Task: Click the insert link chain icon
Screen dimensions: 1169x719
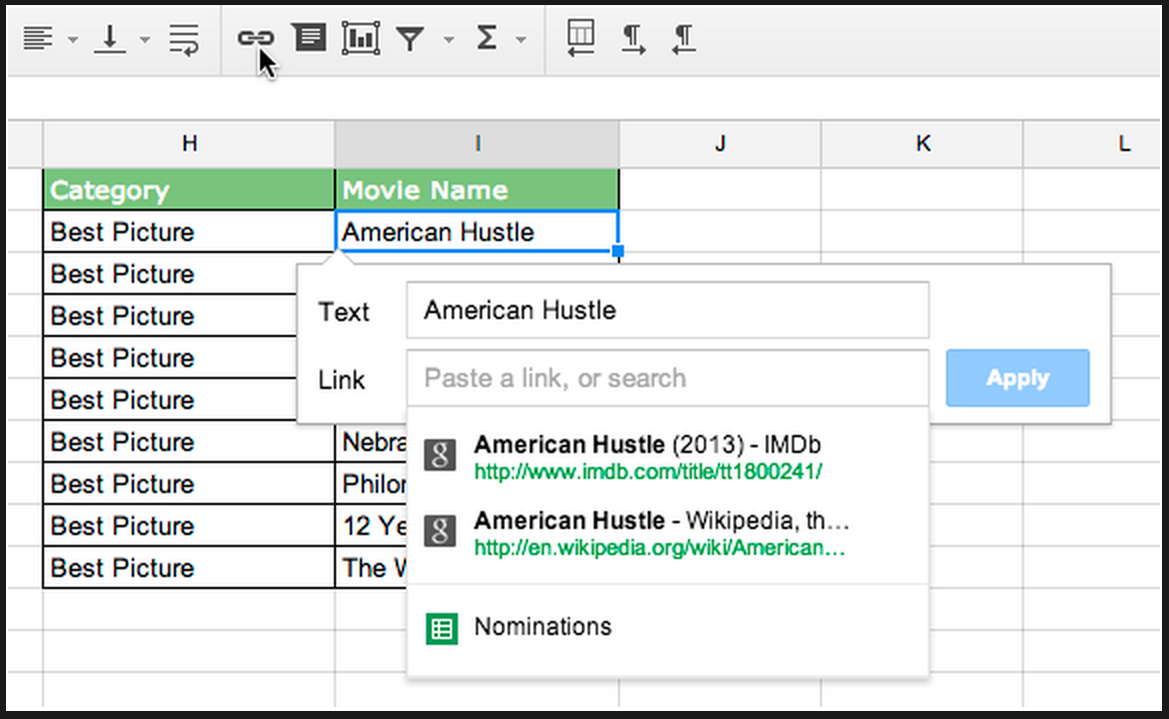Action: 255,39
